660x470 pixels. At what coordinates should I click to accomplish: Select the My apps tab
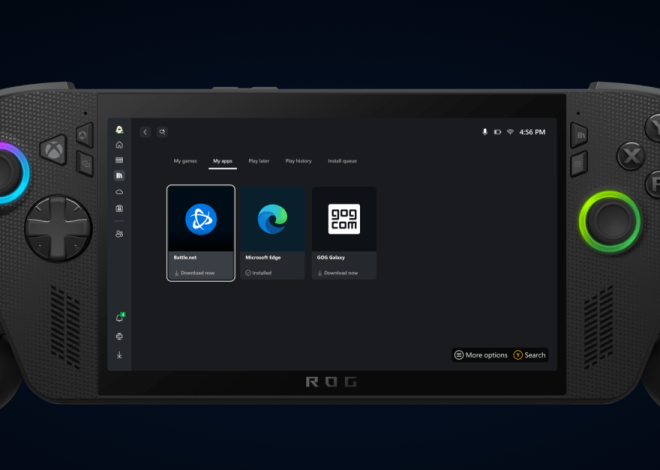(x=223, y=161)
